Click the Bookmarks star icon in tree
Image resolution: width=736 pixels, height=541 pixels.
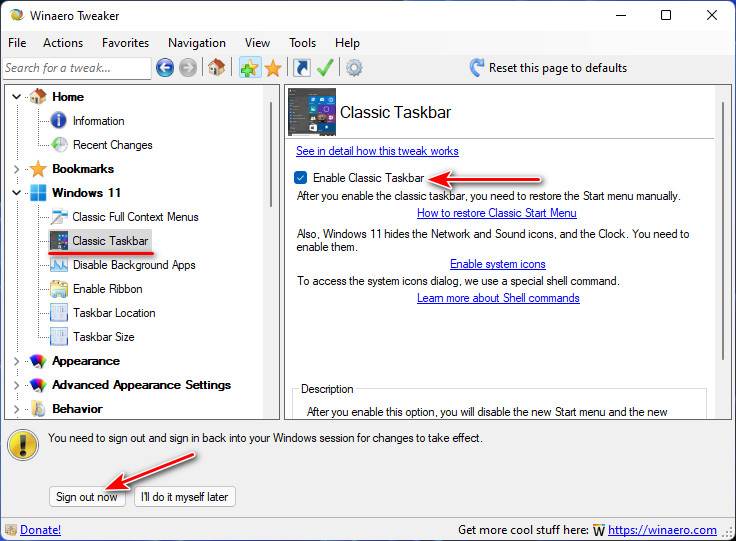click(x=38, y=169)
